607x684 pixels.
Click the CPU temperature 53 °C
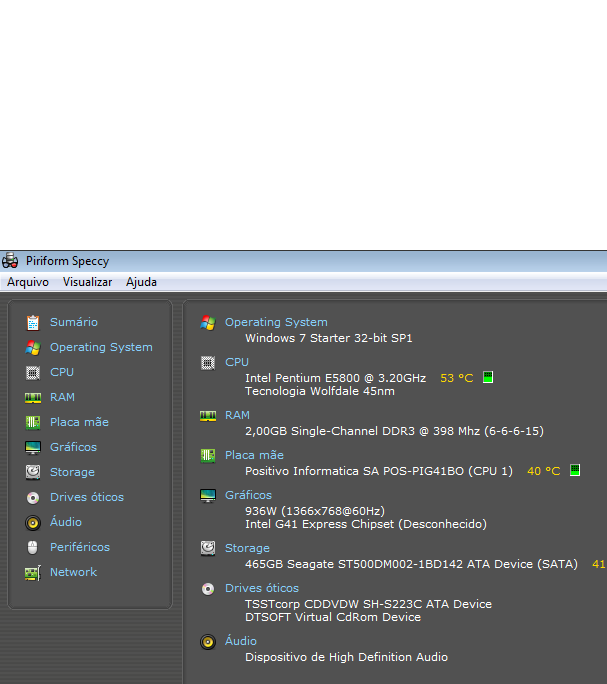(456, 378)
